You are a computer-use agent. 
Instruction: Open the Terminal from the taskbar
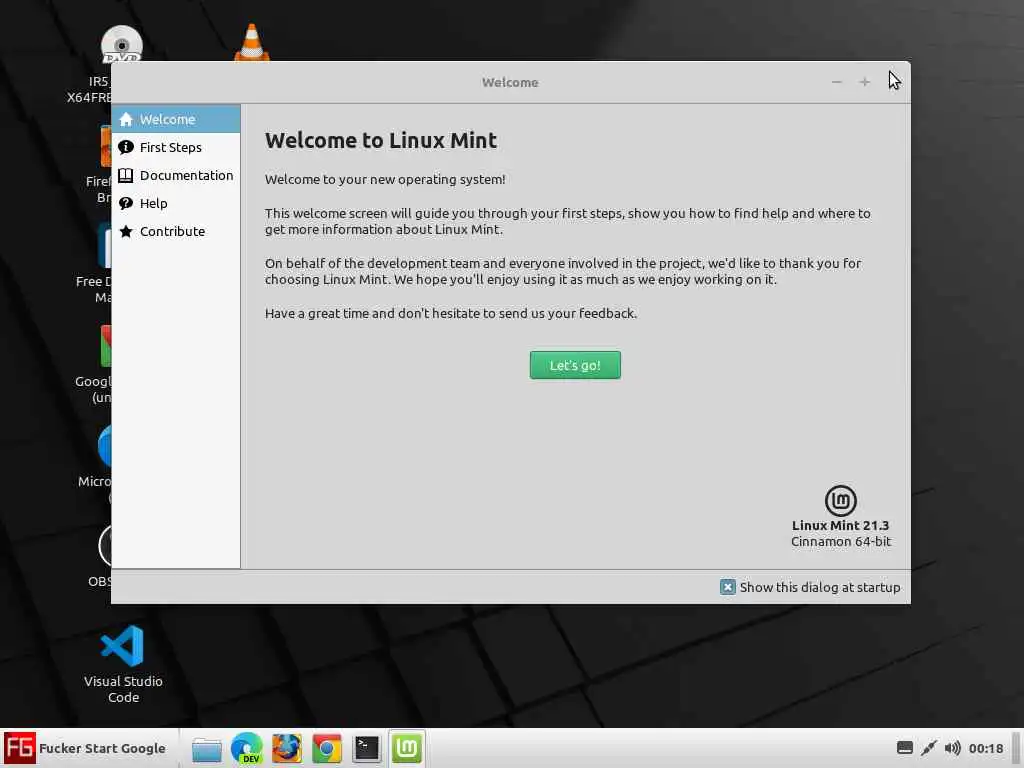(366, 748)
